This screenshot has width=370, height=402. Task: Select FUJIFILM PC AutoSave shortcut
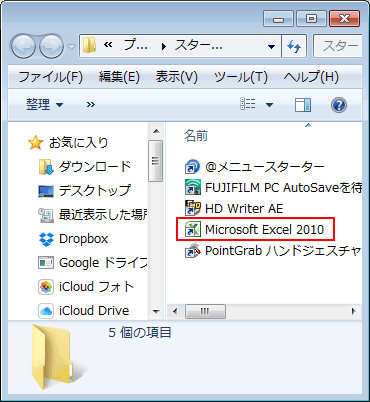pos(273,188)
